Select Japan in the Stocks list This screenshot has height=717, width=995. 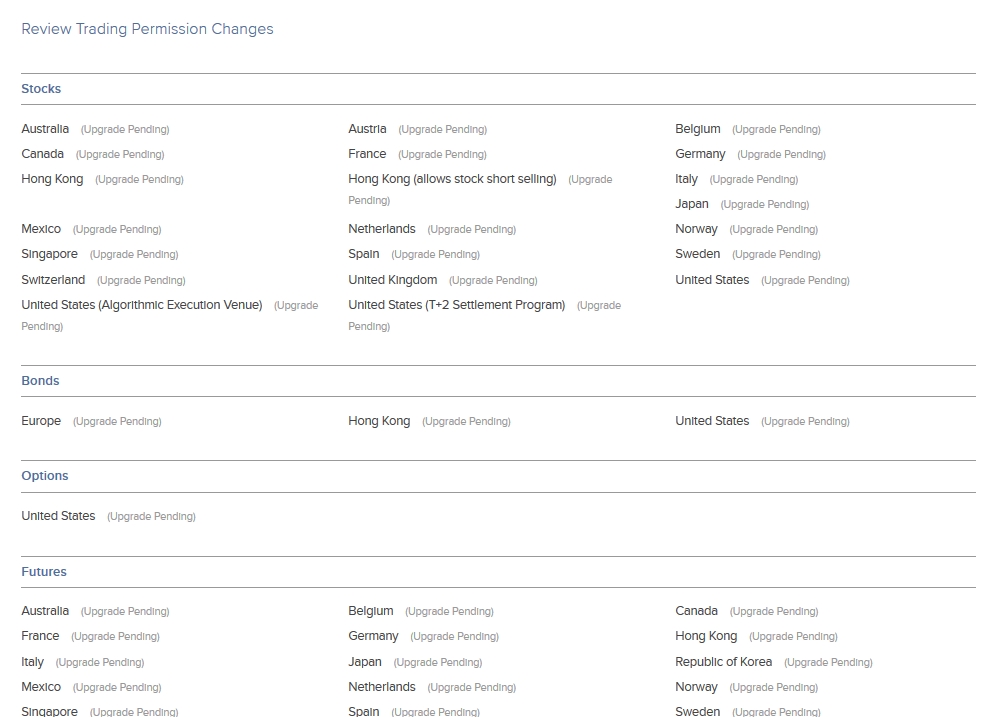tap(692, 204)
